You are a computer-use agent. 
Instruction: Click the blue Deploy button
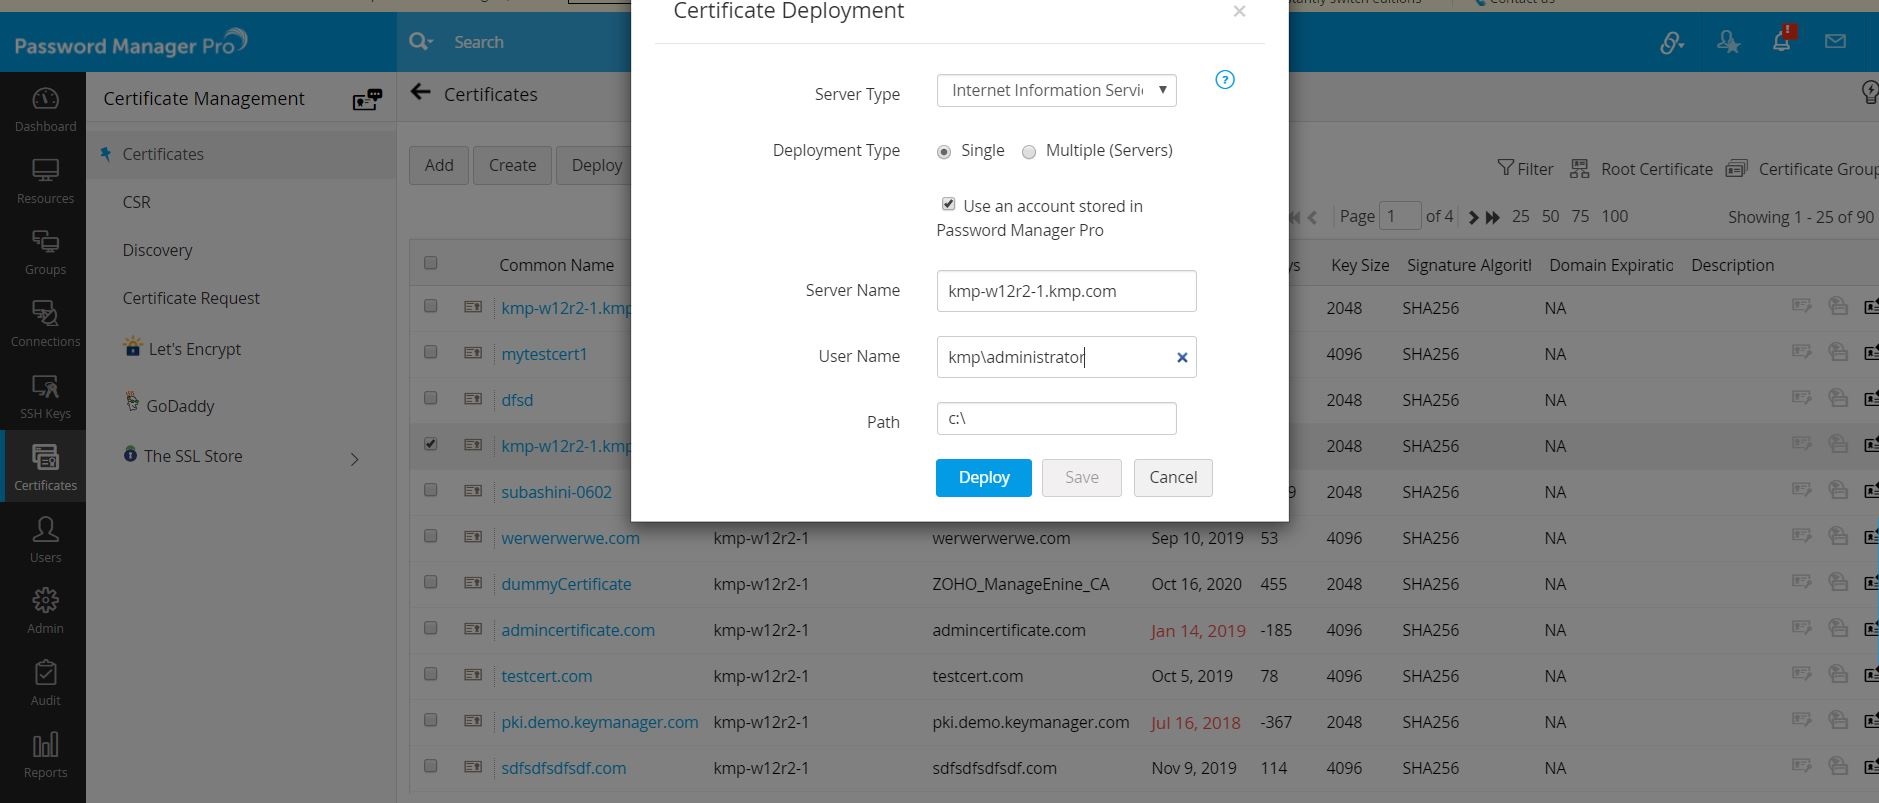(x=983, y=477)
